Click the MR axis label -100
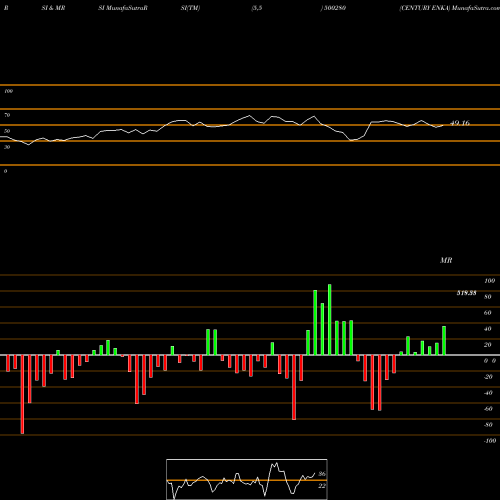The height and width of the screenshot is (500, 500). 490,441
